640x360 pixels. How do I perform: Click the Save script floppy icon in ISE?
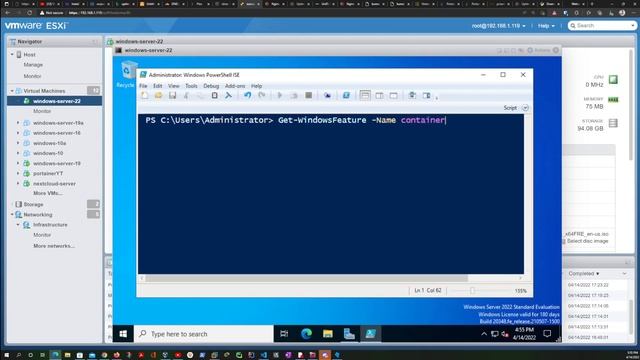coord(173,96)
